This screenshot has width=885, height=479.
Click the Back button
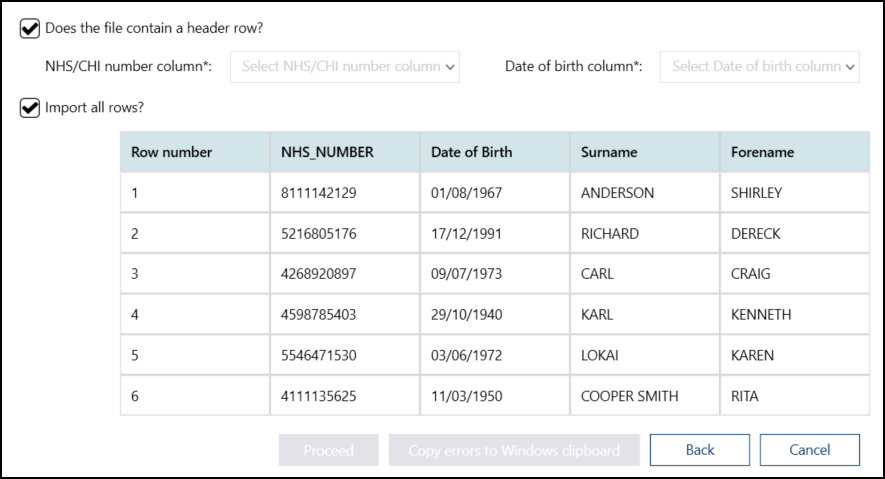coord(700,450)
